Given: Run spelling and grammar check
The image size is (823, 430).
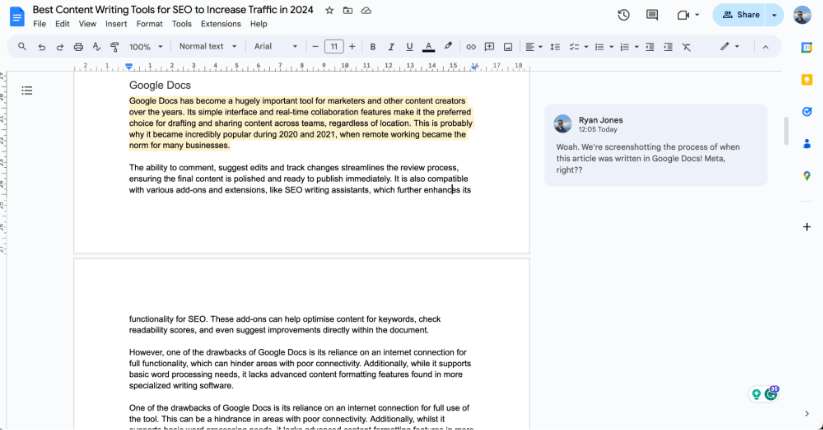Looking at the screenshot, I should [x=97, y=47].
